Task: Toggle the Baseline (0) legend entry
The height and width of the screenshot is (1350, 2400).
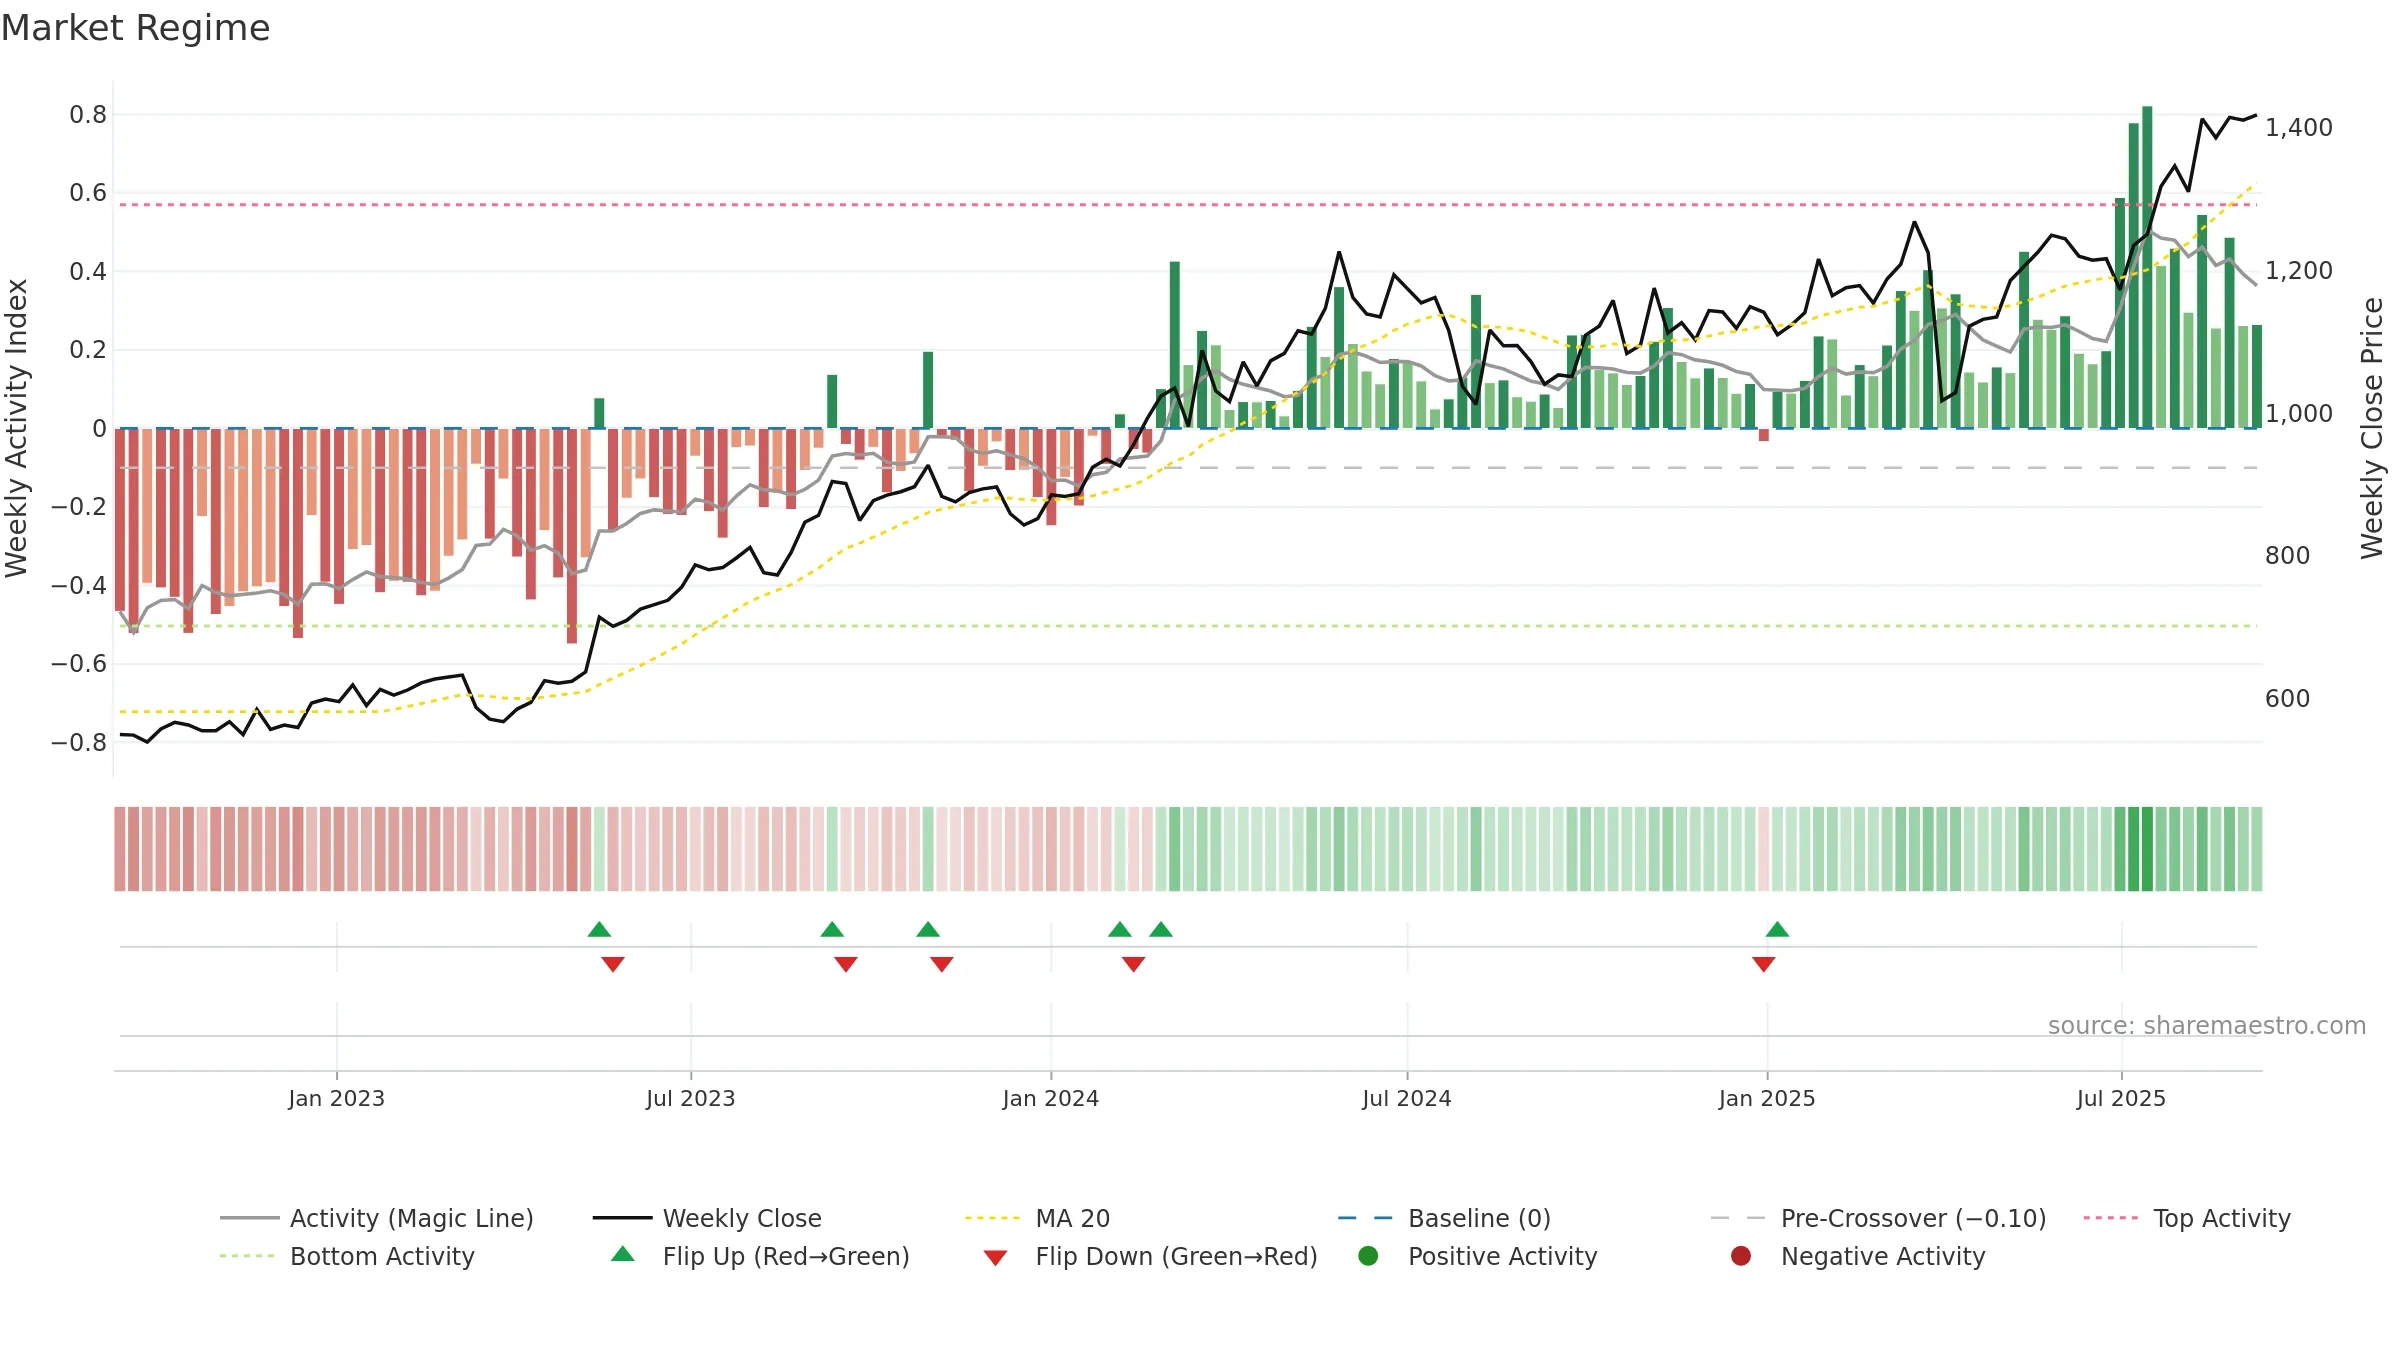Action: [1444, 1218]
